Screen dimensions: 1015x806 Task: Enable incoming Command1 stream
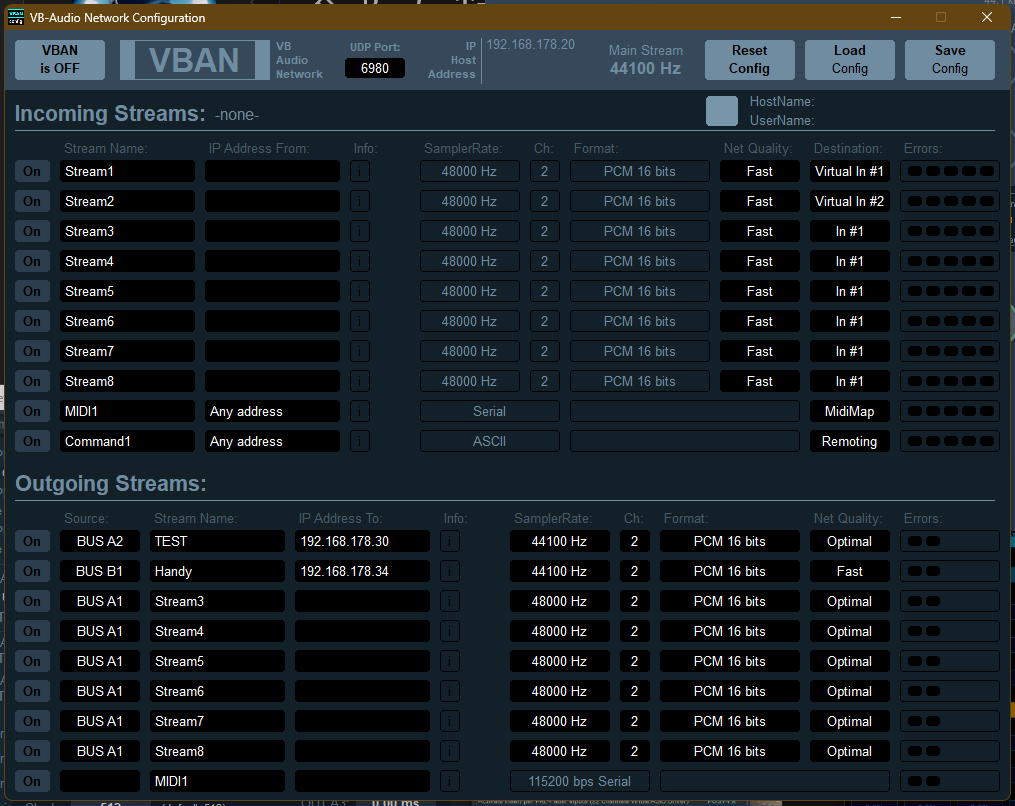click(x=32, y=442)
